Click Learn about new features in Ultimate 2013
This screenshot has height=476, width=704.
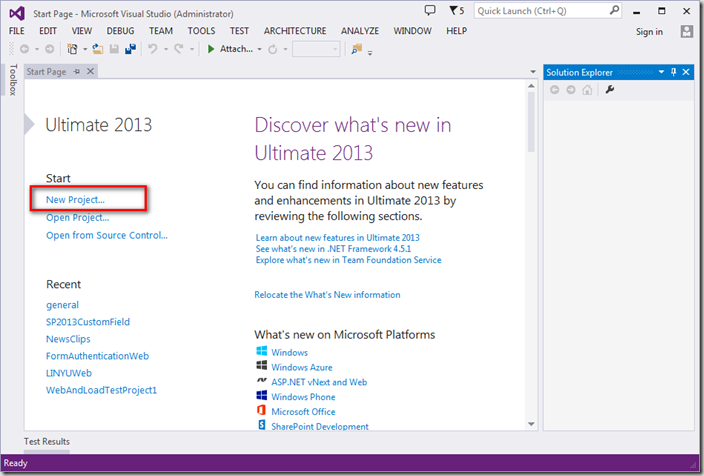pyautogui.click(x=338, y=238)
